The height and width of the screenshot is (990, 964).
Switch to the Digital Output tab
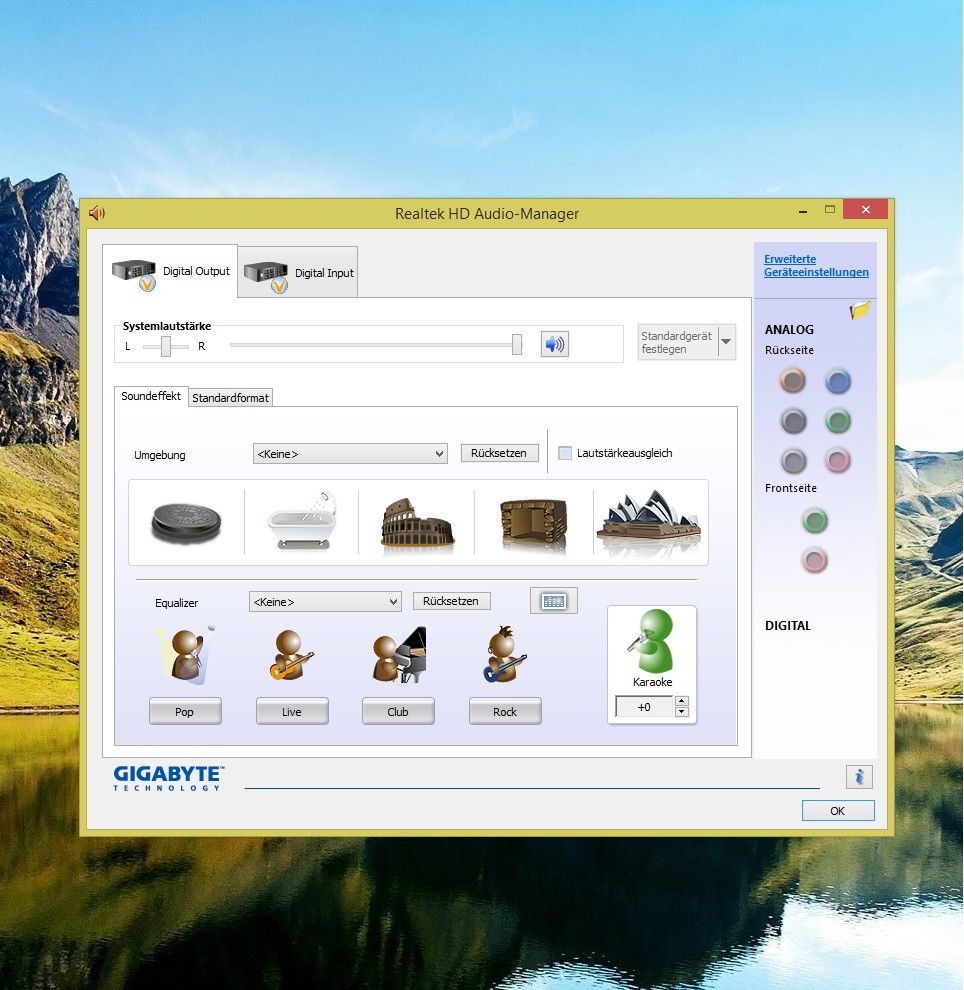coord(170,271)
